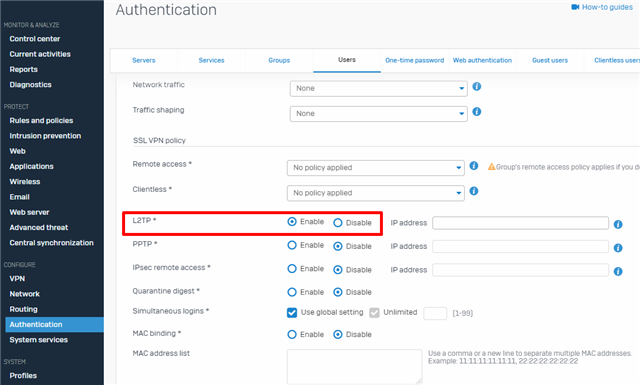Click info icon beside IPsec IP address
This screenshot has height=385, width=640.
(618, 272)
